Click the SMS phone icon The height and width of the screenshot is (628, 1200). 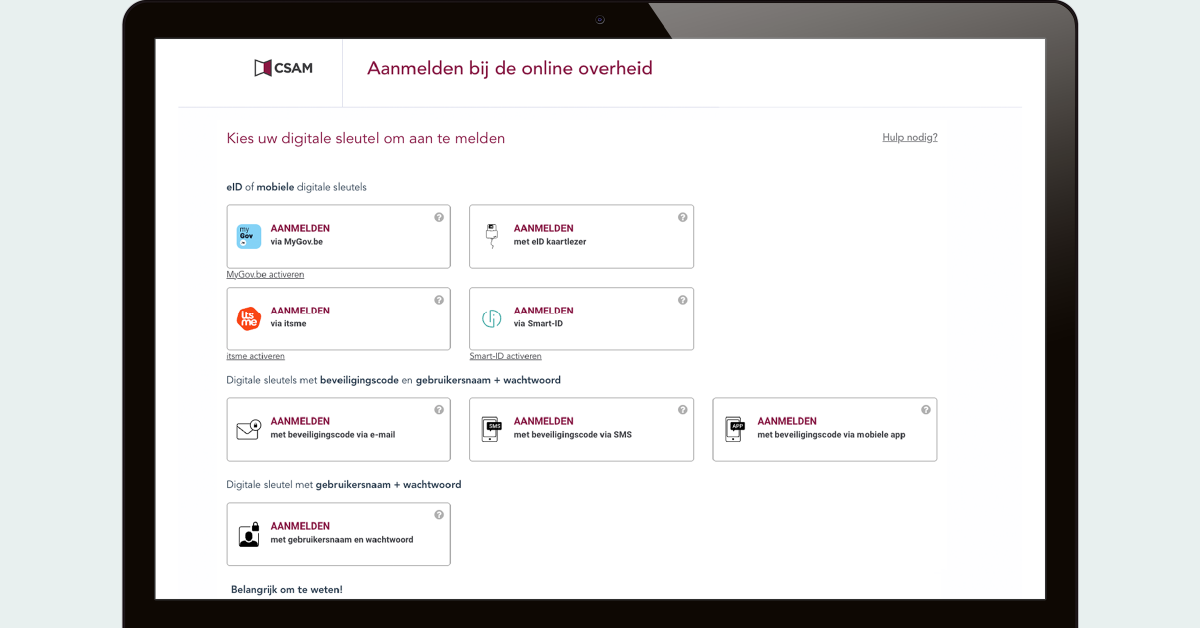click(x=491, y=429)
